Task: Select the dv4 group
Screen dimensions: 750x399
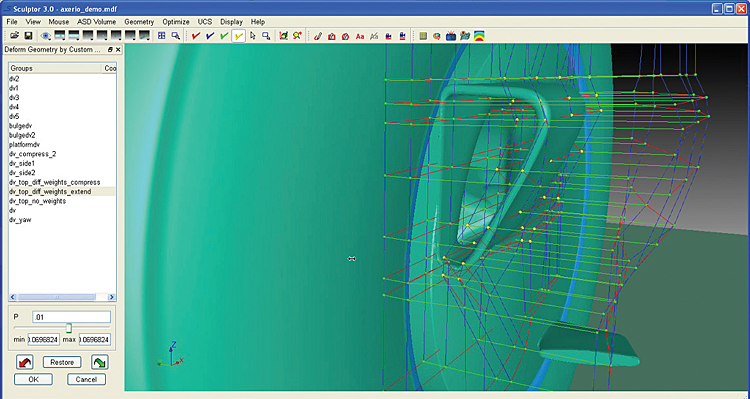Action: click(x=62, y=107)
